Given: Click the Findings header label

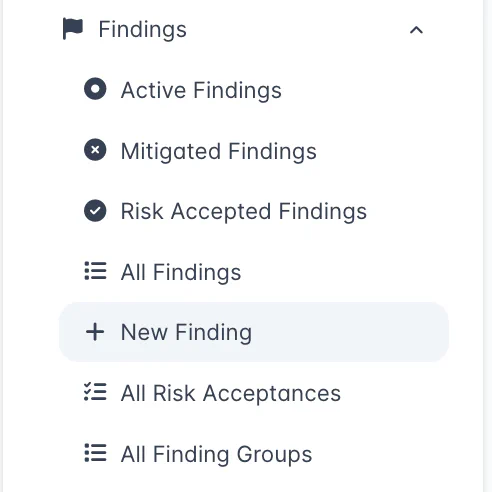Looking at the screenshot, I should point(143,30).
